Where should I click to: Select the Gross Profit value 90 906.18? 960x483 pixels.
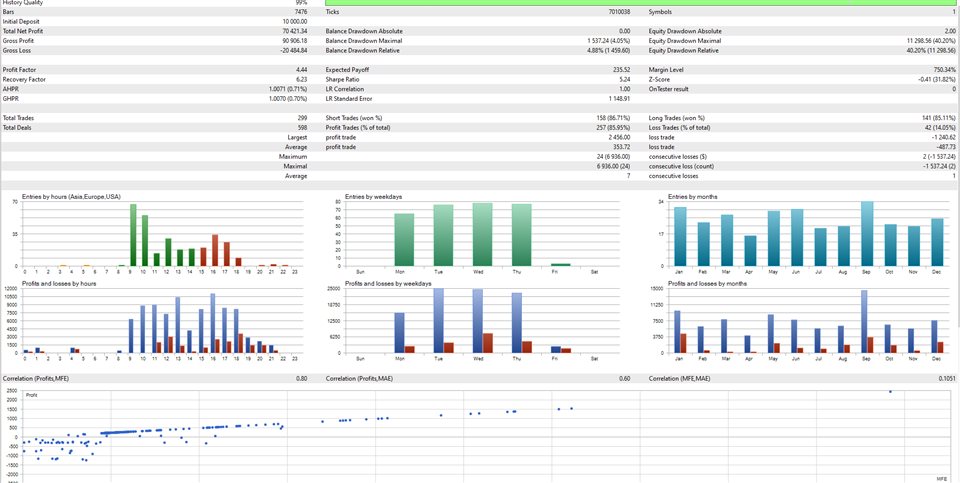pos(294,40)
